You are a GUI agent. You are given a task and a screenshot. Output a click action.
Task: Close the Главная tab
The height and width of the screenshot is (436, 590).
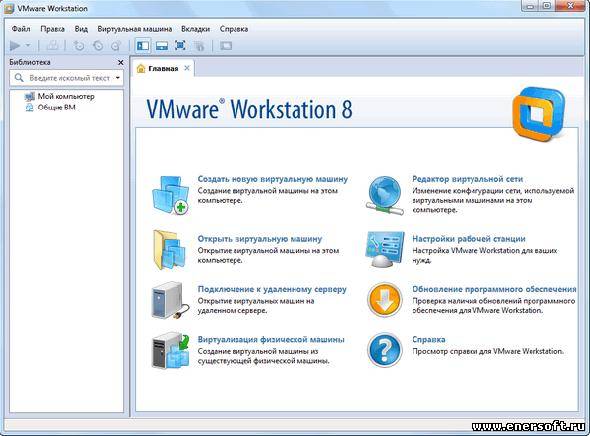(x=187, y=68)
